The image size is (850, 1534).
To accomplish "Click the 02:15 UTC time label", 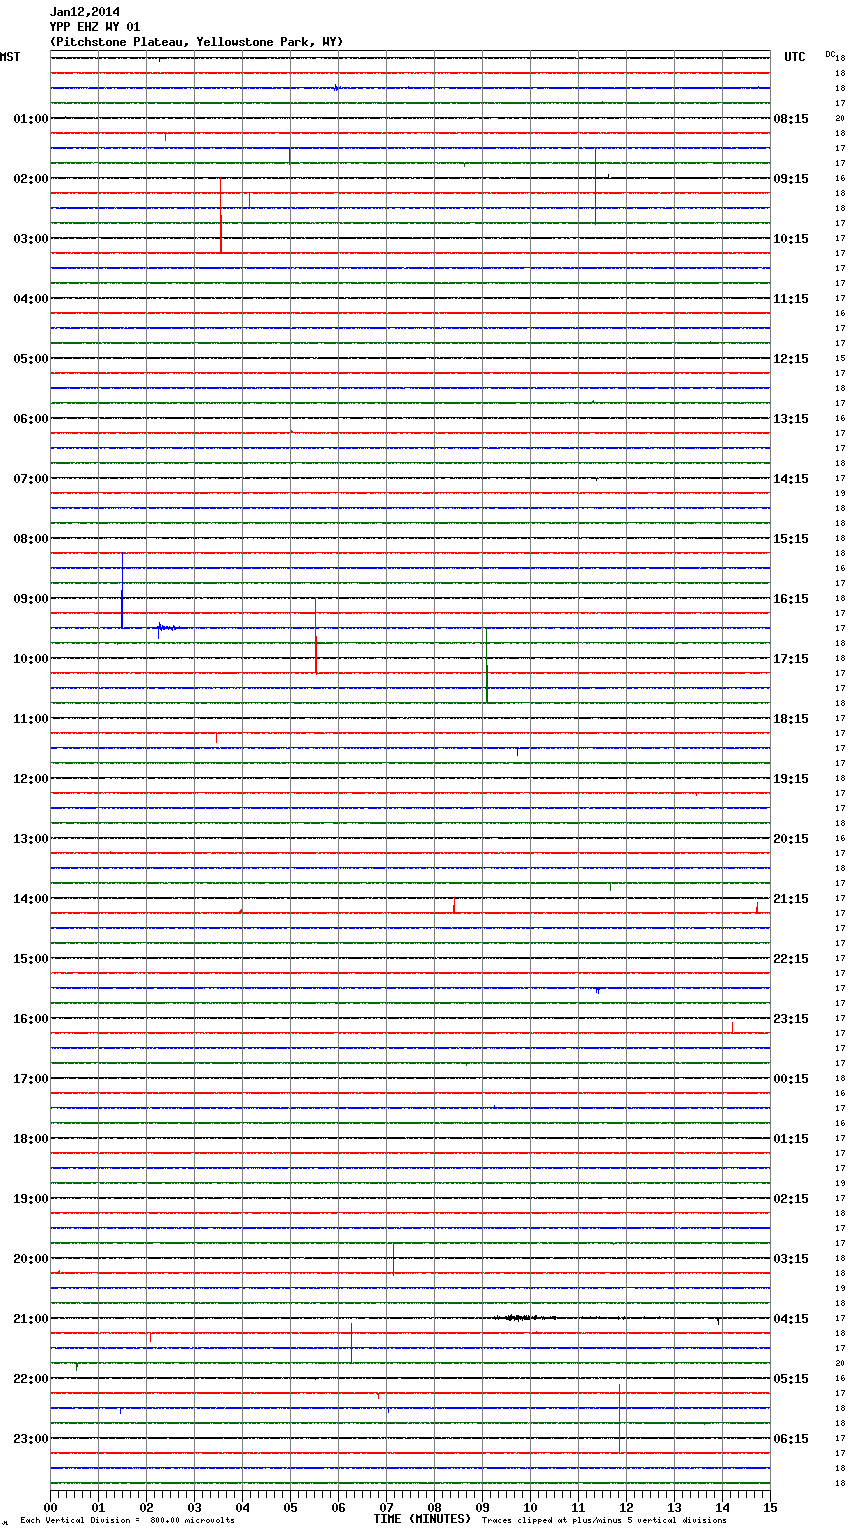I will (x=791, y=1199).
